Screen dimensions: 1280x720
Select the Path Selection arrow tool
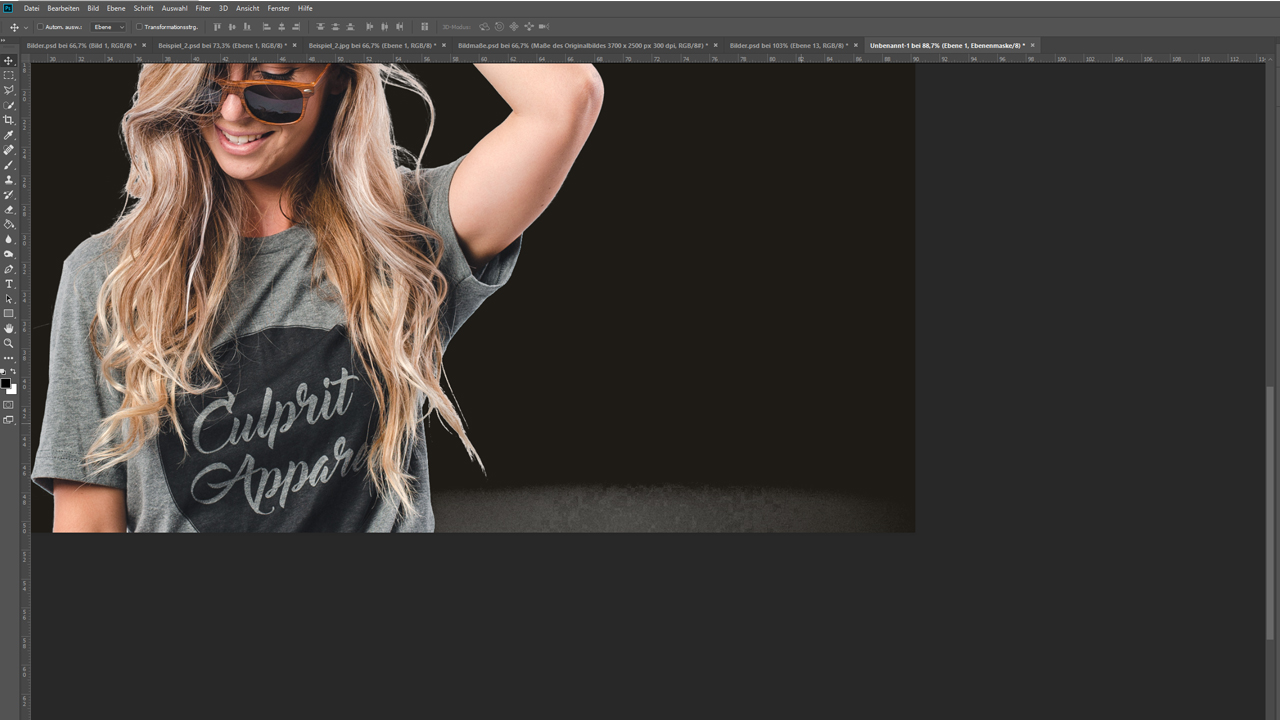pyautogui.click(x=9, y=299)
